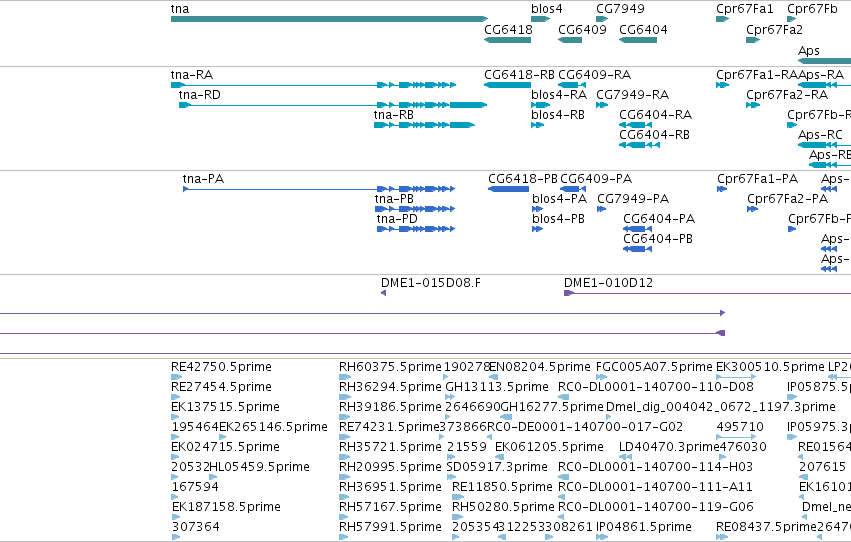Screen dimensions: 851x542
Task: Click EST RE42750.5prime
Action: point(221,367)
